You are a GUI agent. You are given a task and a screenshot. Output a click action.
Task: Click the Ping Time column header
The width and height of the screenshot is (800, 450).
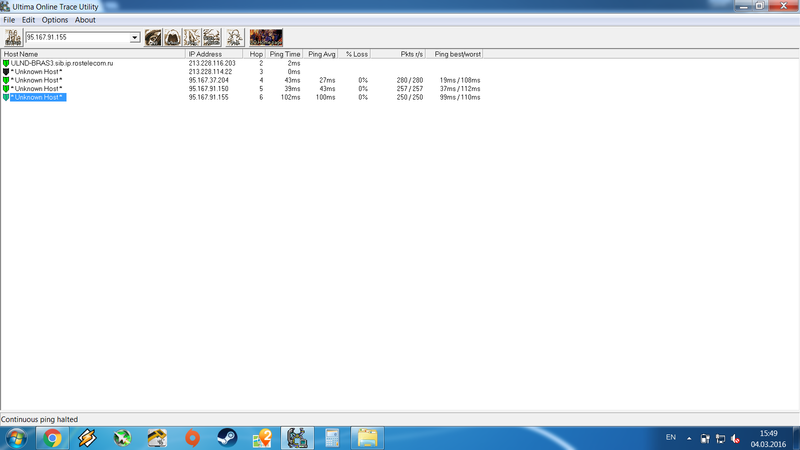[x=284, y=54]
